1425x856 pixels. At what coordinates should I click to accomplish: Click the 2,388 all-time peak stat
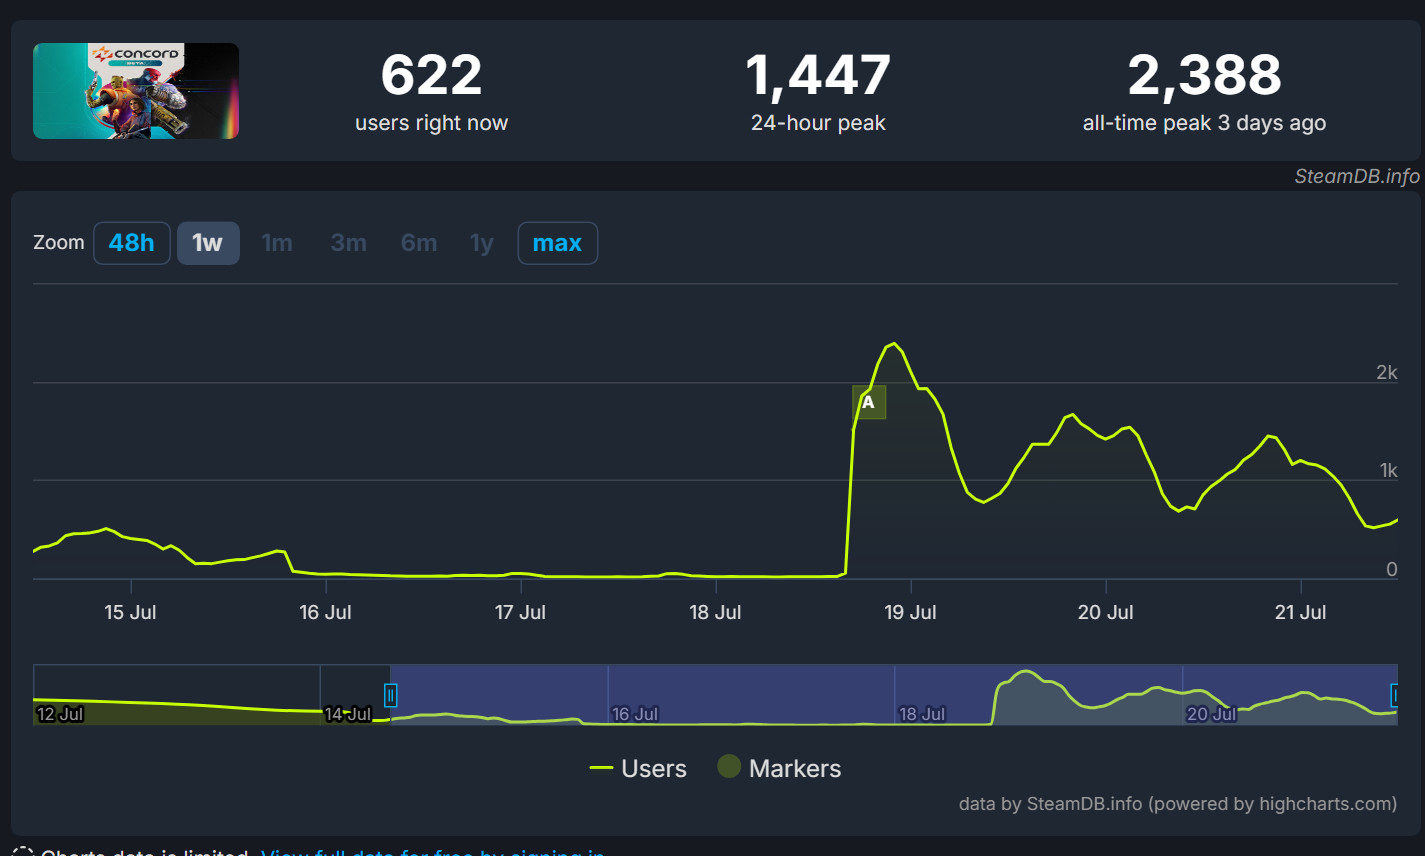point(1204,93)
